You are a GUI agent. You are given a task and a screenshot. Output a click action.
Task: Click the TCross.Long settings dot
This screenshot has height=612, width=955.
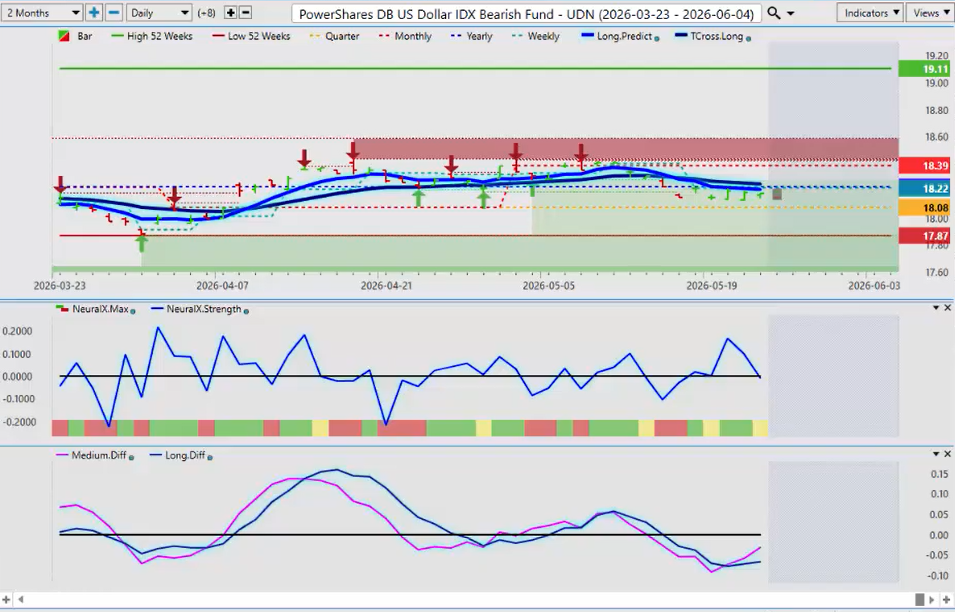pos(748,38)
